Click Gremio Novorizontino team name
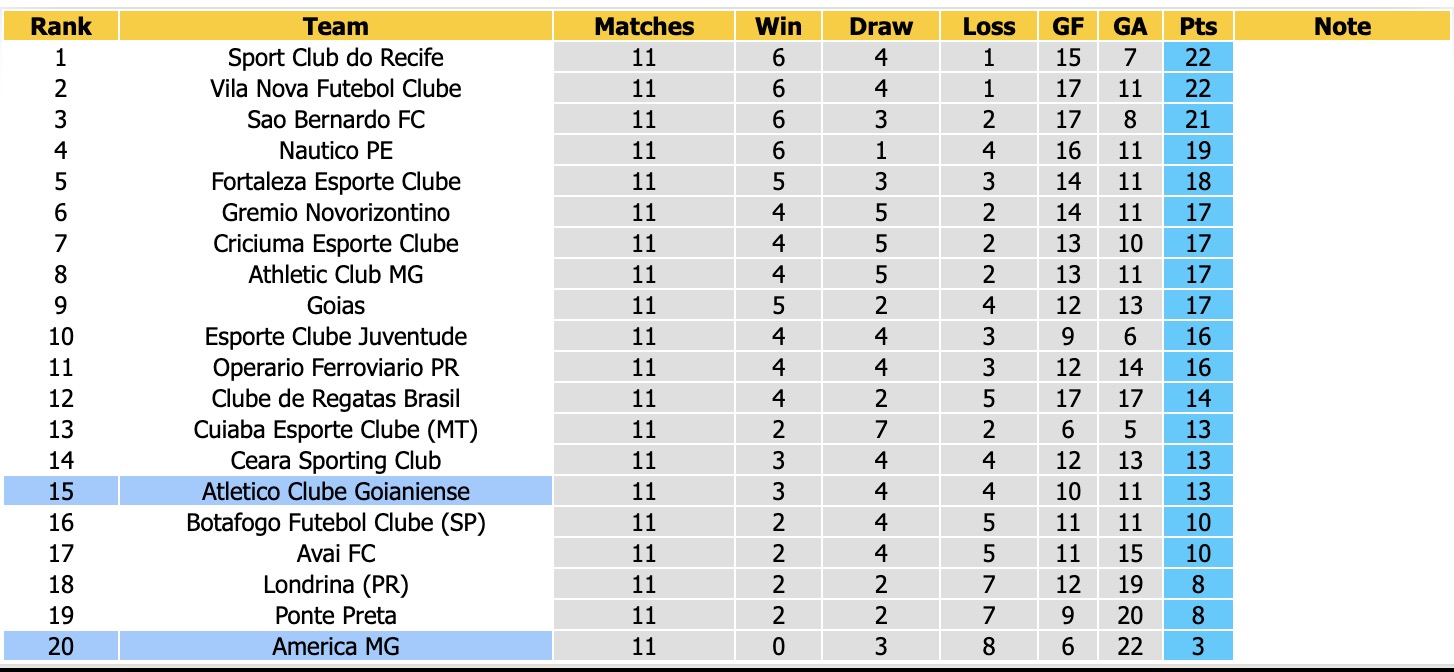1454x672 pixels. [336, 213]
